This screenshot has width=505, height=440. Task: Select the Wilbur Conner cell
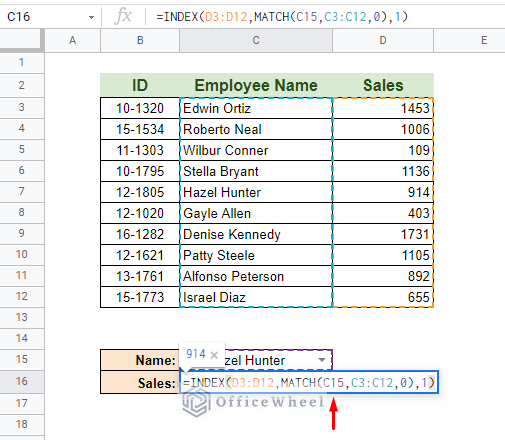256,150
